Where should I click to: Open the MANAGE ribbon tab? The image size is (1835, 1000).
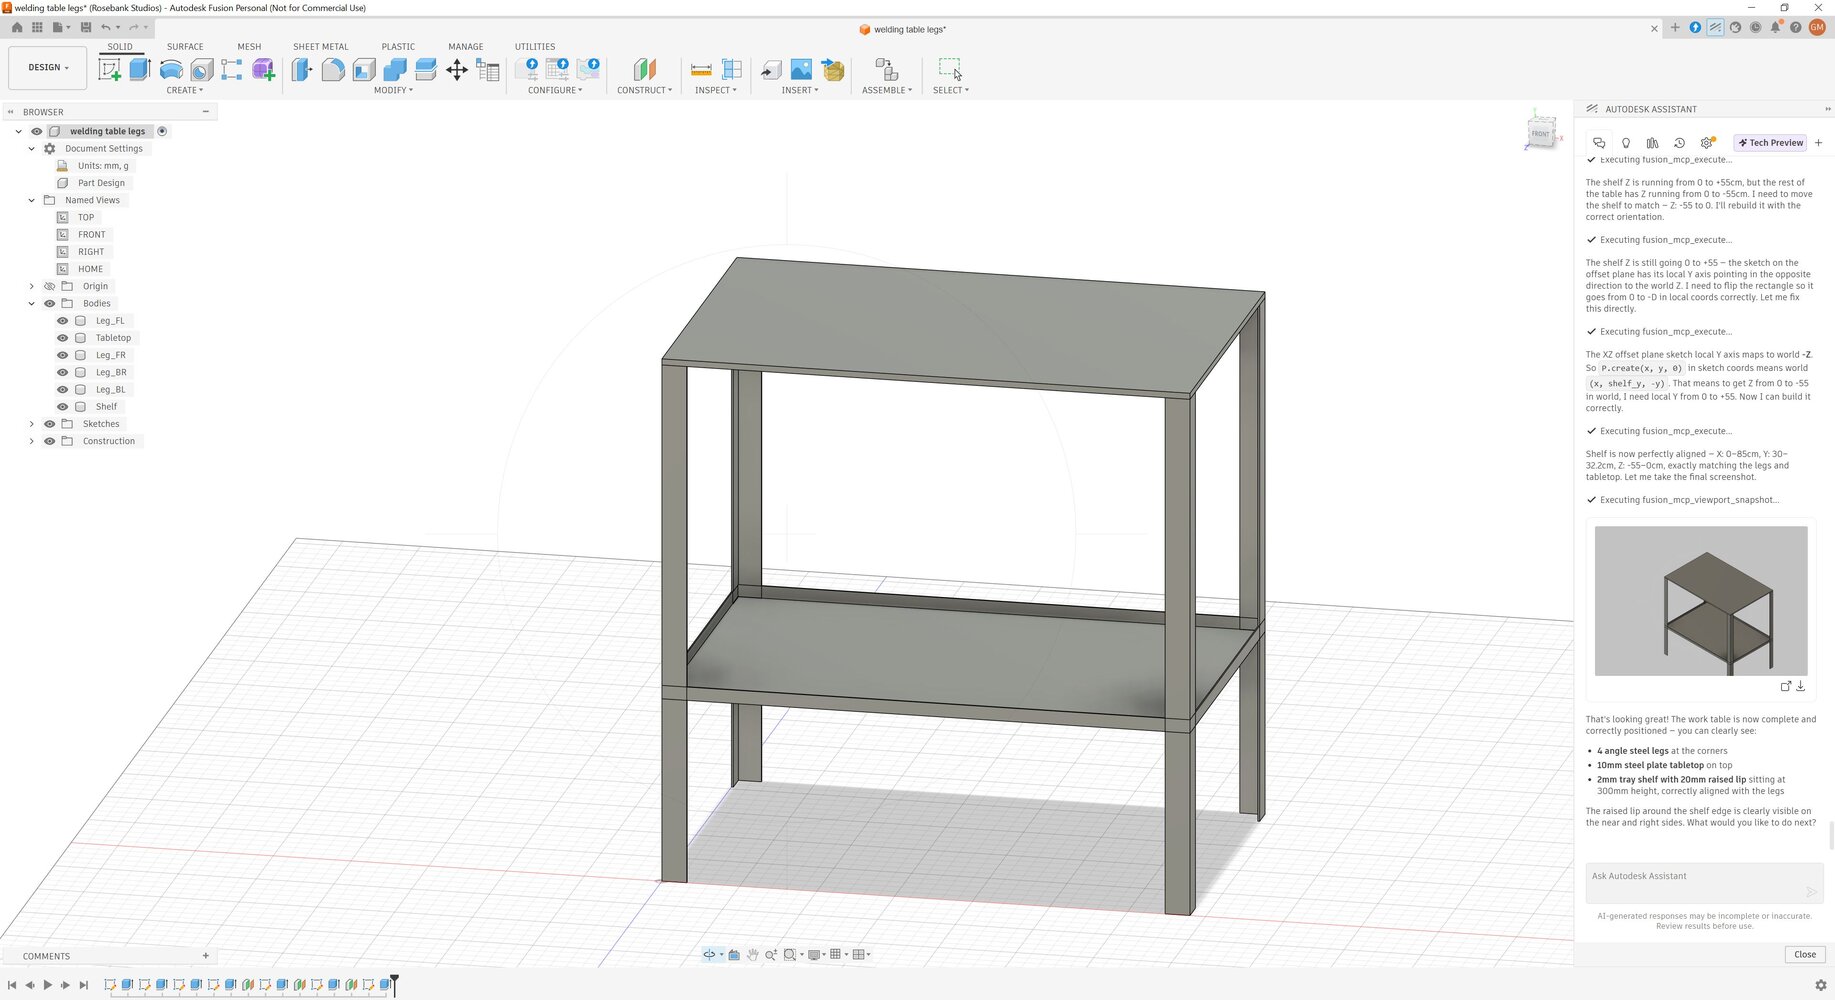click(465, 46)
